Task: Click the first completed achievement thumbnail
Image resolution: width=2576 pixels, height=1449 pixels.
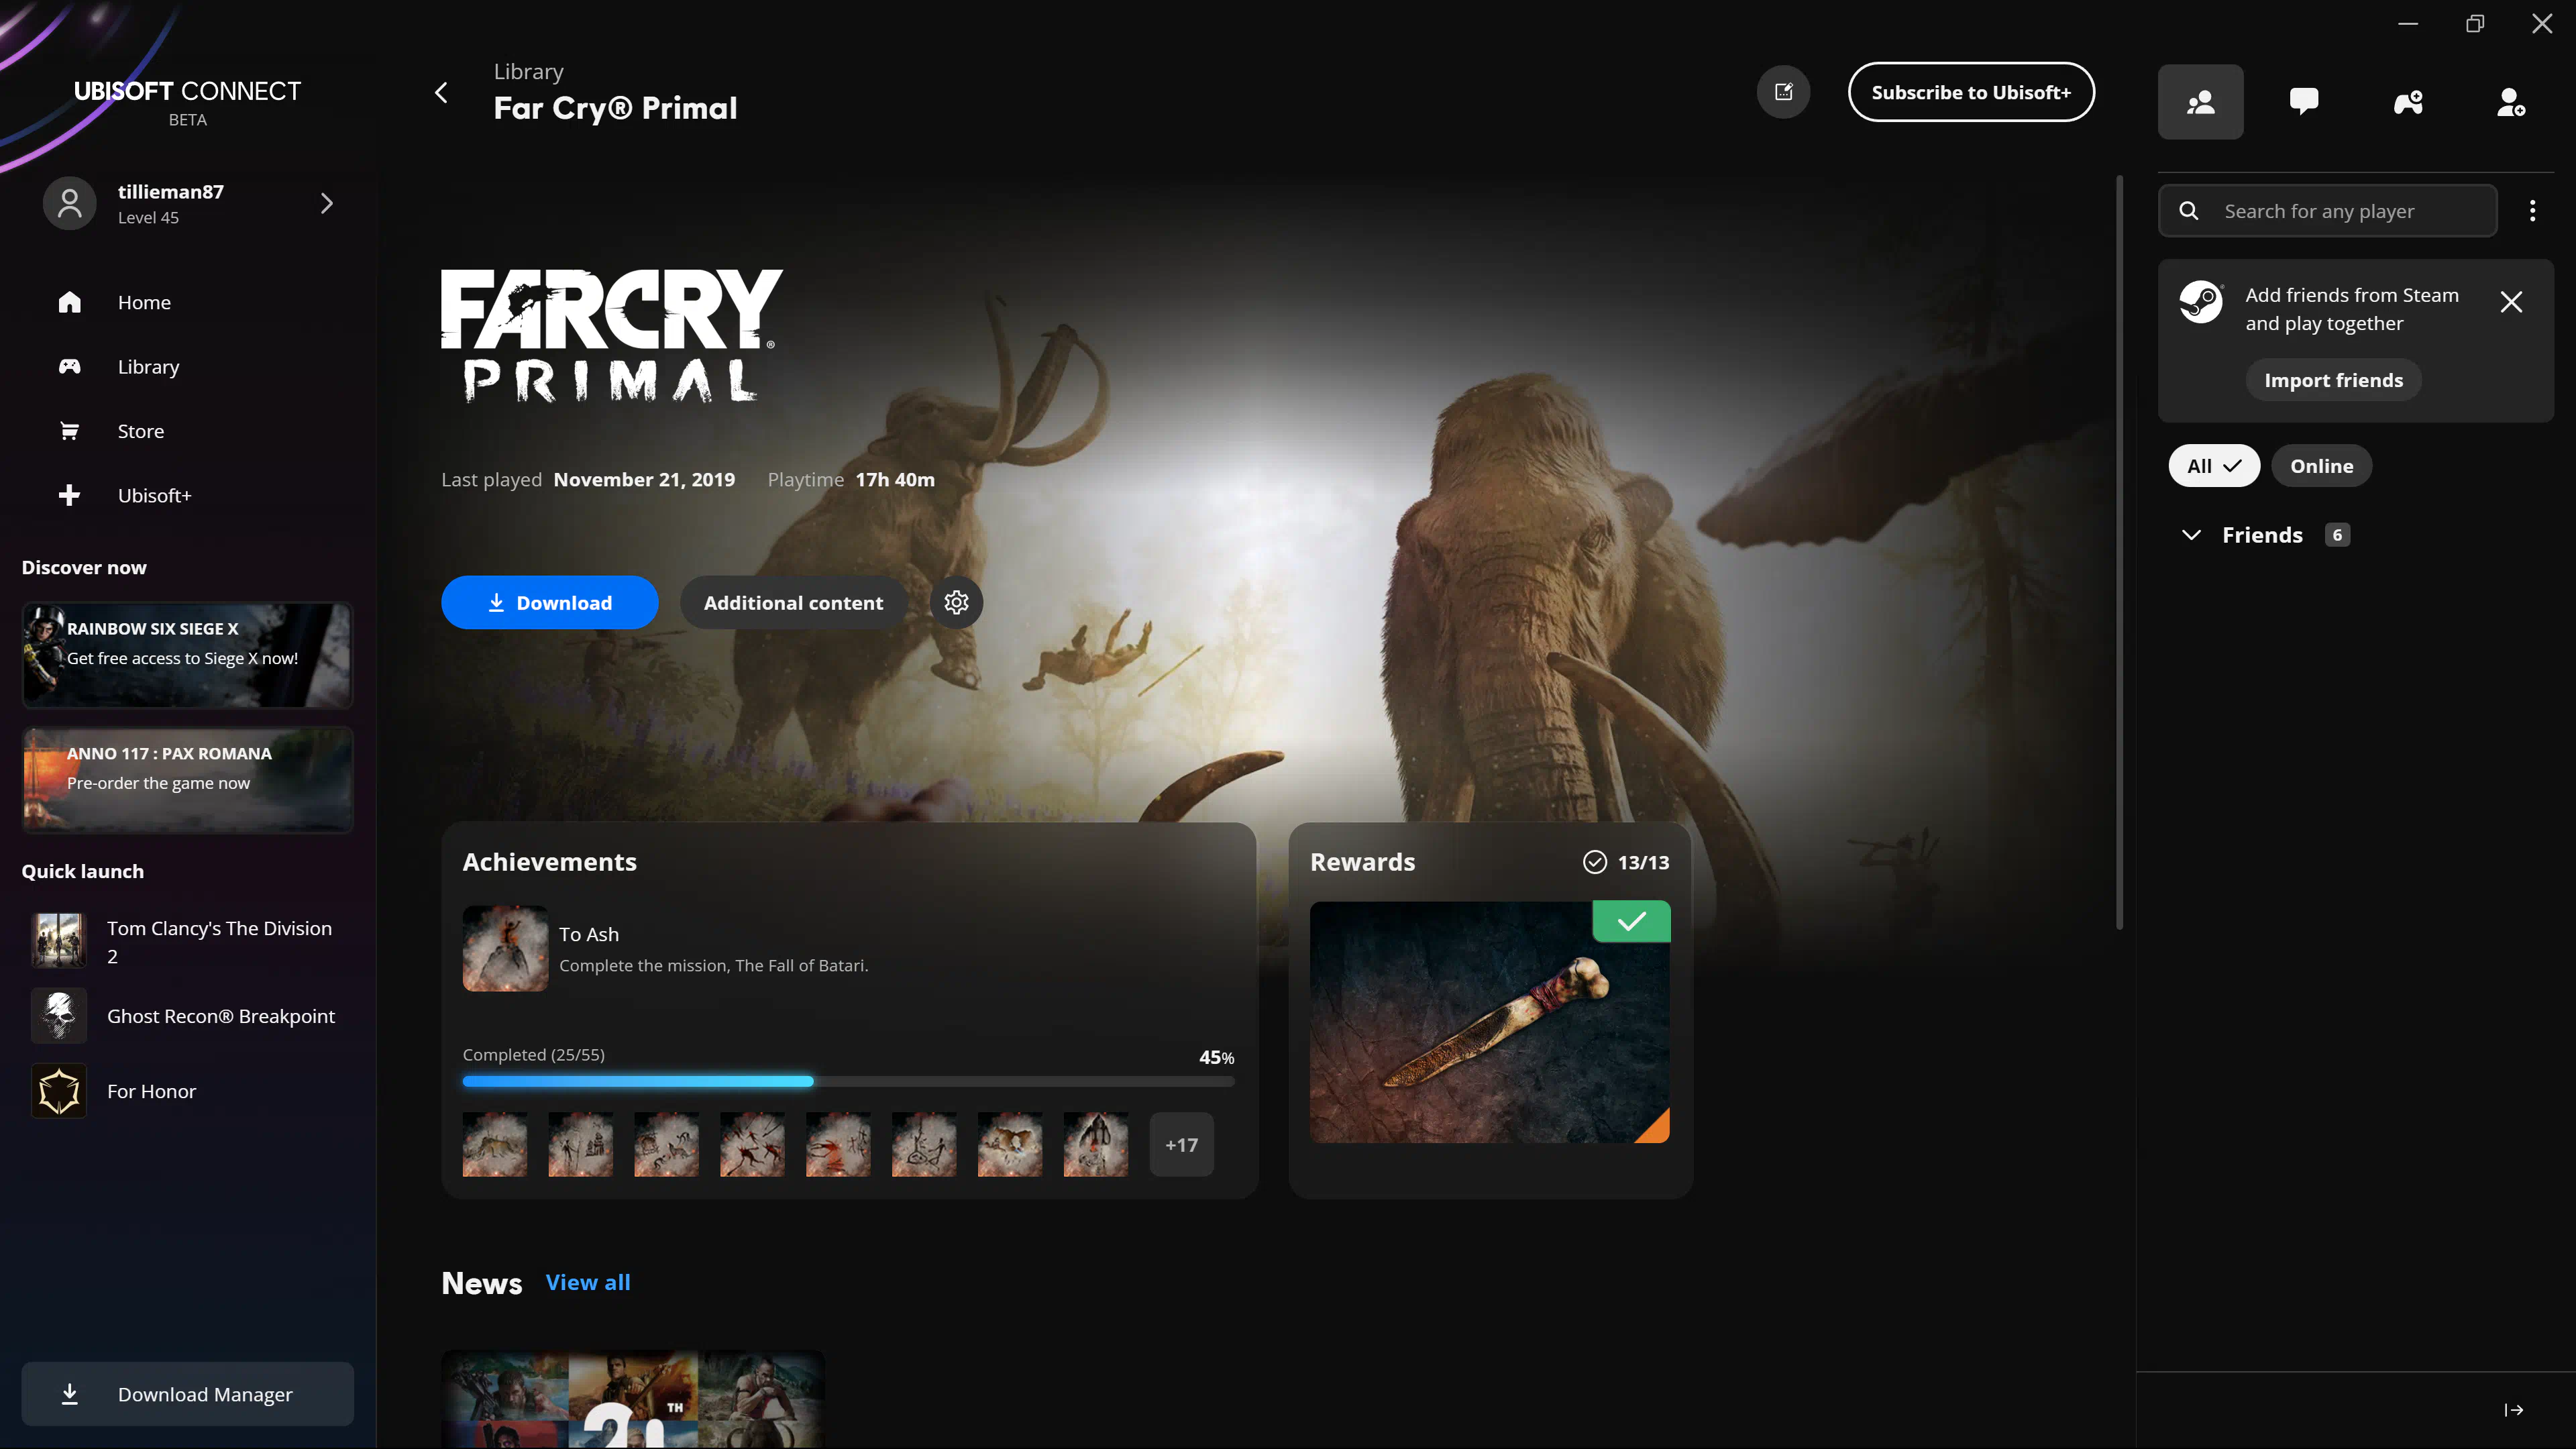Action: pyautogui.click(x=495, y=1144)
